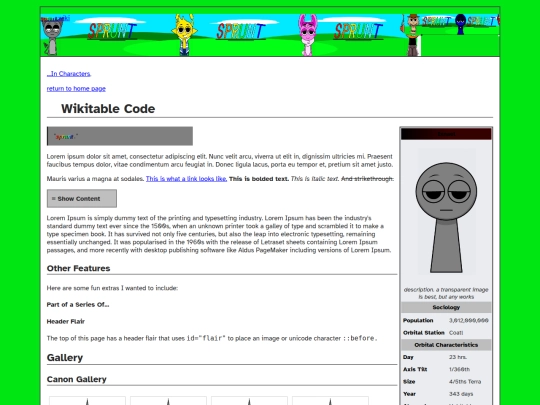Click the pink bunny character in banner
Image resolution: width=540 pixels, height=405 pixels.
click(308, 35)
